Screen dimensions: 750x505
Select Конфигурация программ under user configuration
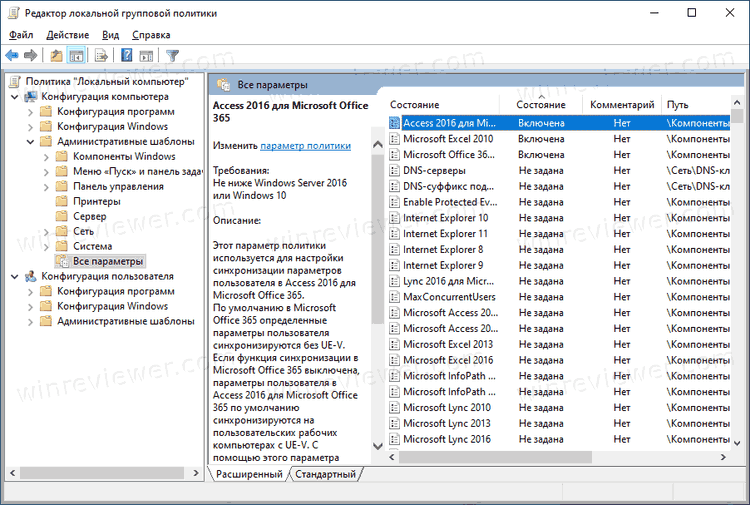pos(116,291)
